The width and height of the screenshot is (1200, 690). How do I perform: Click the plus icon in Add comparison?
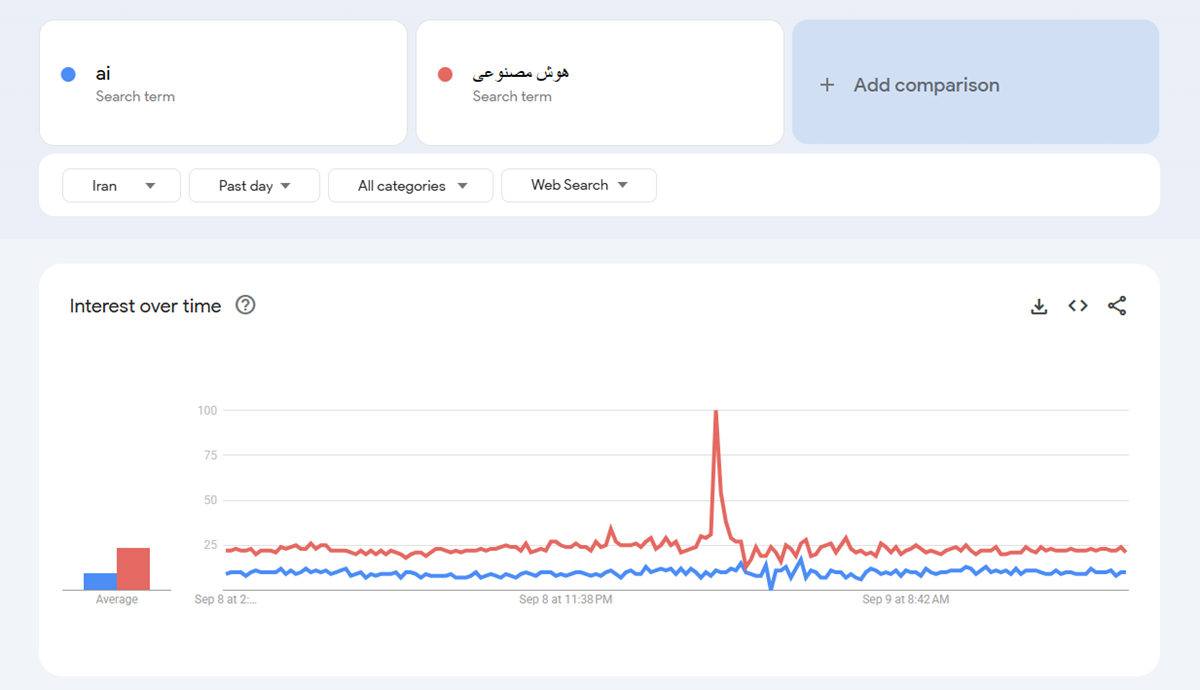coord(827,85)
